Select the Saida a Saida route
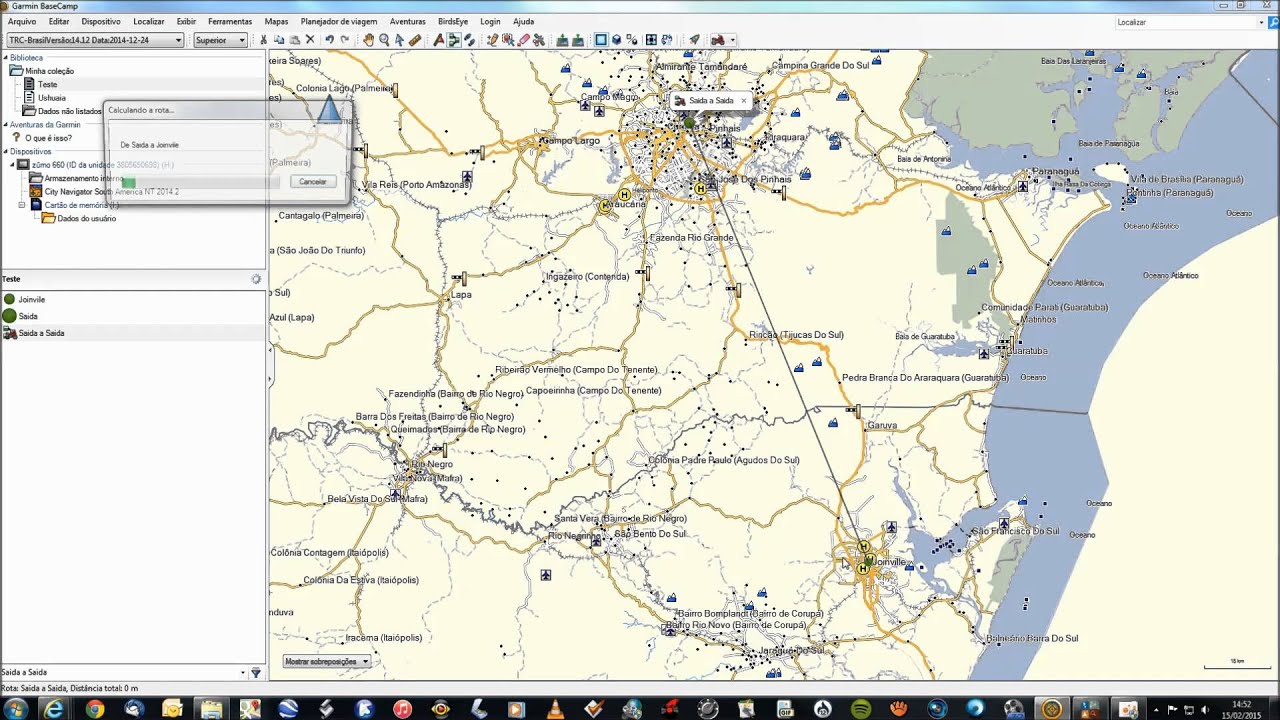 point(40,333)
